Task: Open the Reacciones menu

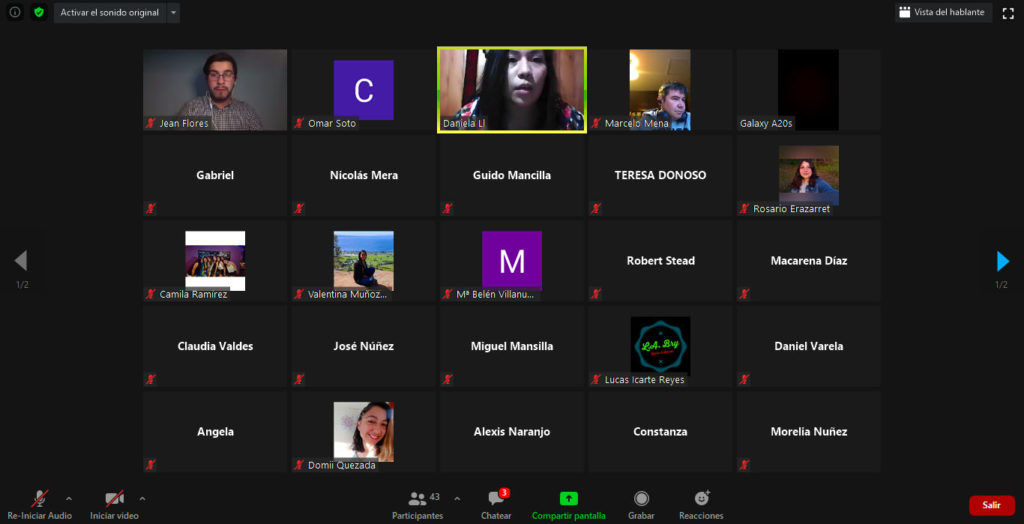Action: pyautogui.click(x=701, y=504)
